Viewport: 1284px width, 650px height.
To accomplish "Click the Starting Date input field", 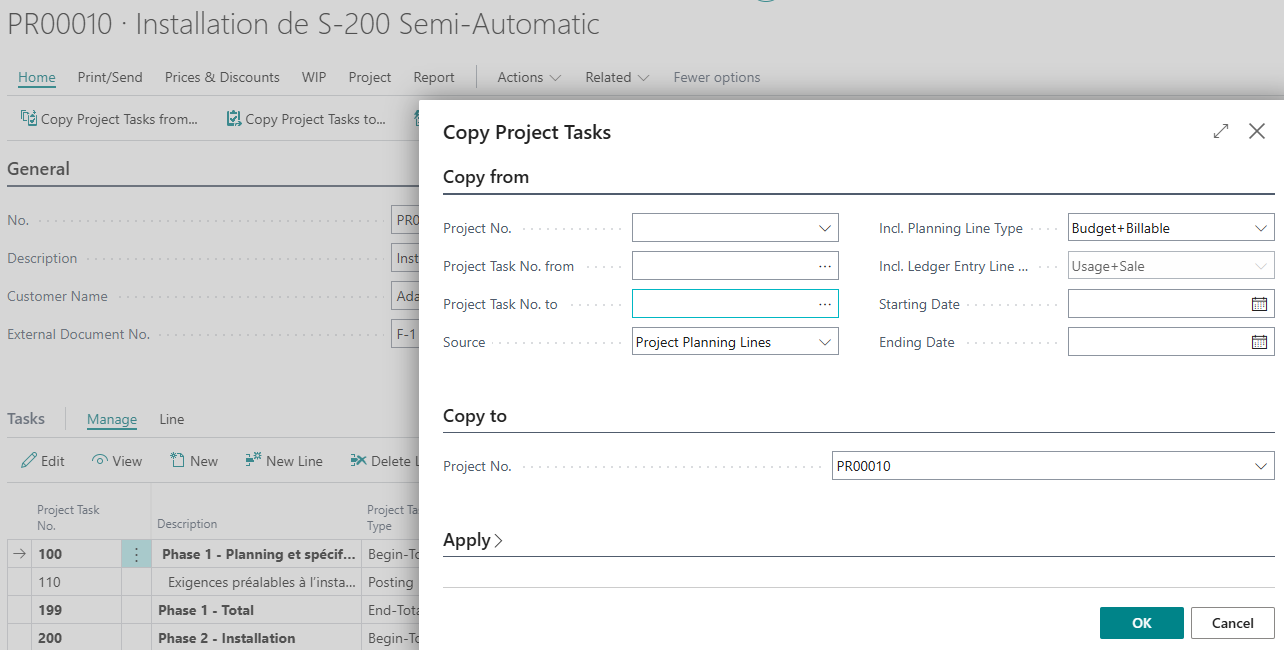I will click(x=1171, y=304).
